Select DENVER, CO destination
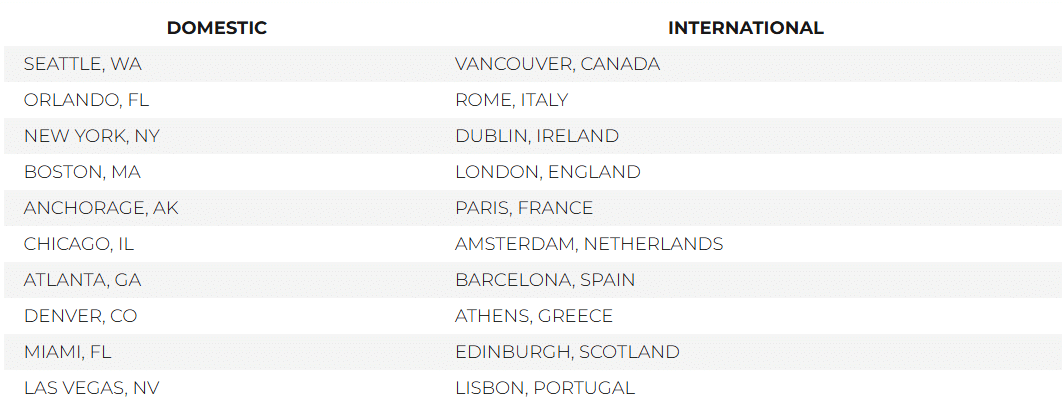1063x414 pixels. [x=81, y=316]
